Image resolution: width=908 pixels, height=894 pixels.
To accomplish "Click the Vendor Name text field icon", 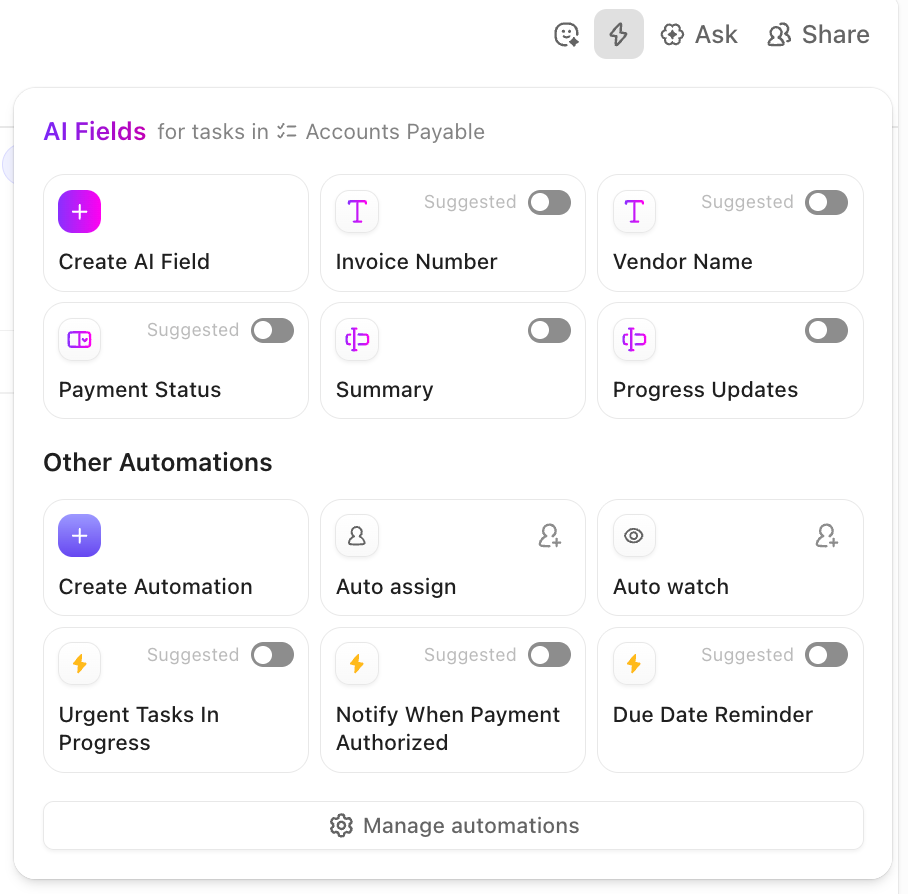I will coord(634,212).
